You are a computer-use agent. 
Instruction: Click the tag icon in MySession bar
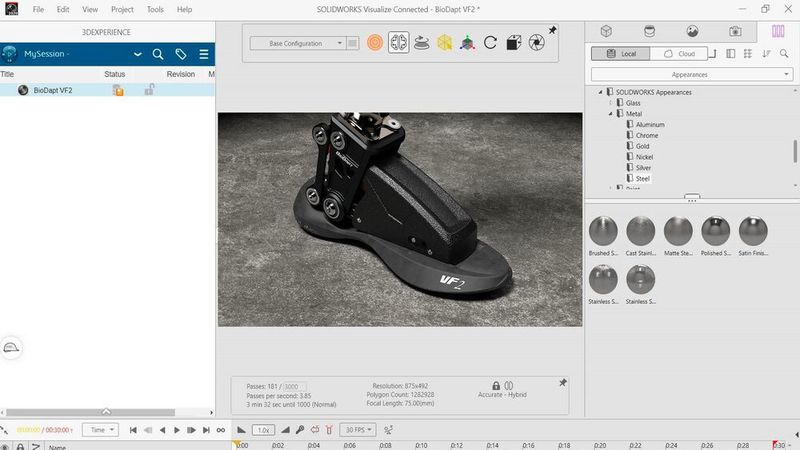click(181, 54)
